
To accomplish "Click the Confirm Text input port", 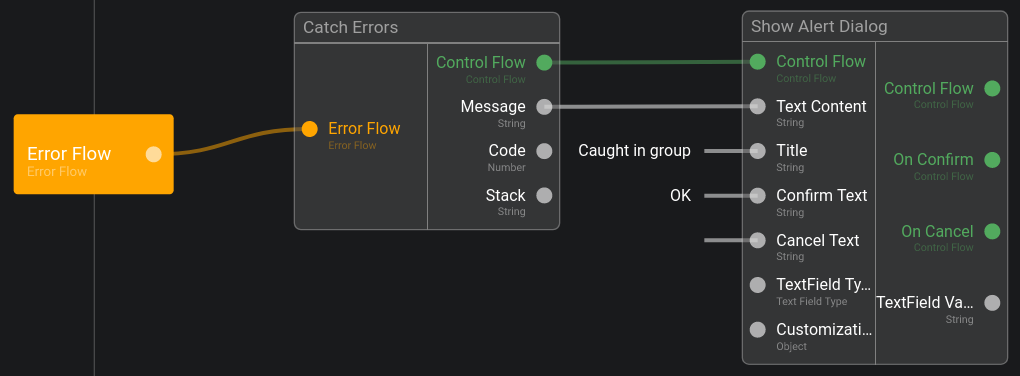I will point(758,196).
